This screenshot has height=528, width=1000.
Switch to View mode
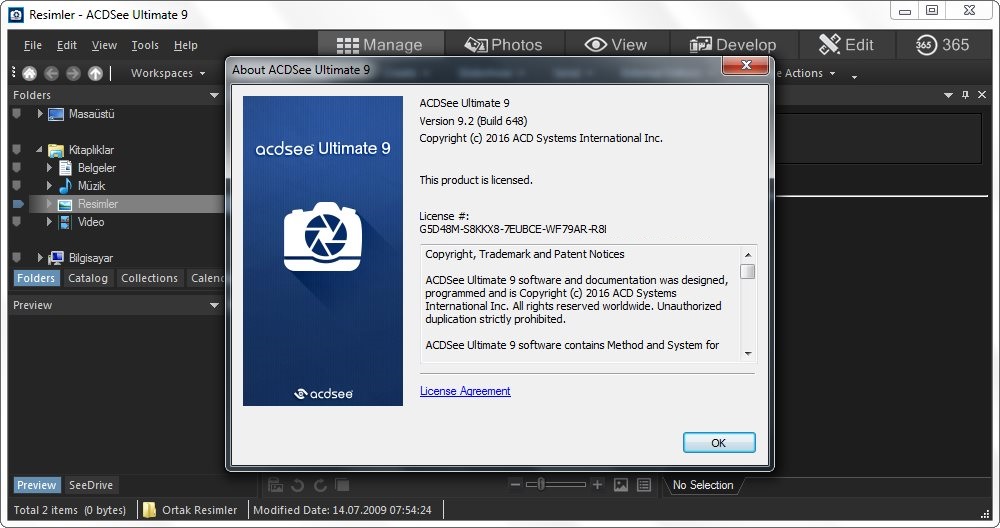(616, 45)
